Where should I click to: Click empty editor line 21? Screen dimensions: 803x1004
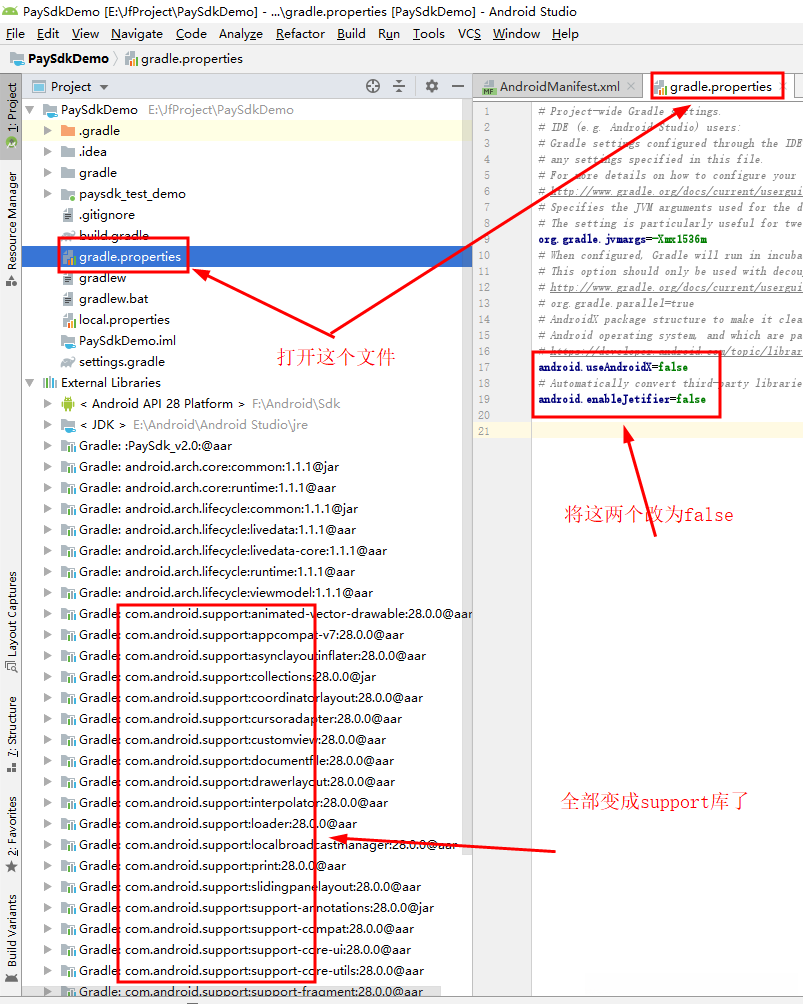667,431
